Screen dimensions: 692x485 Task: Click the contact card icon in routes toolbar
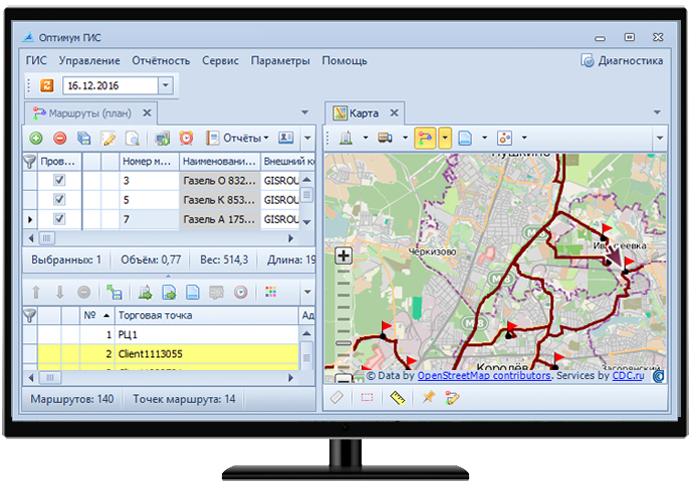286,138
